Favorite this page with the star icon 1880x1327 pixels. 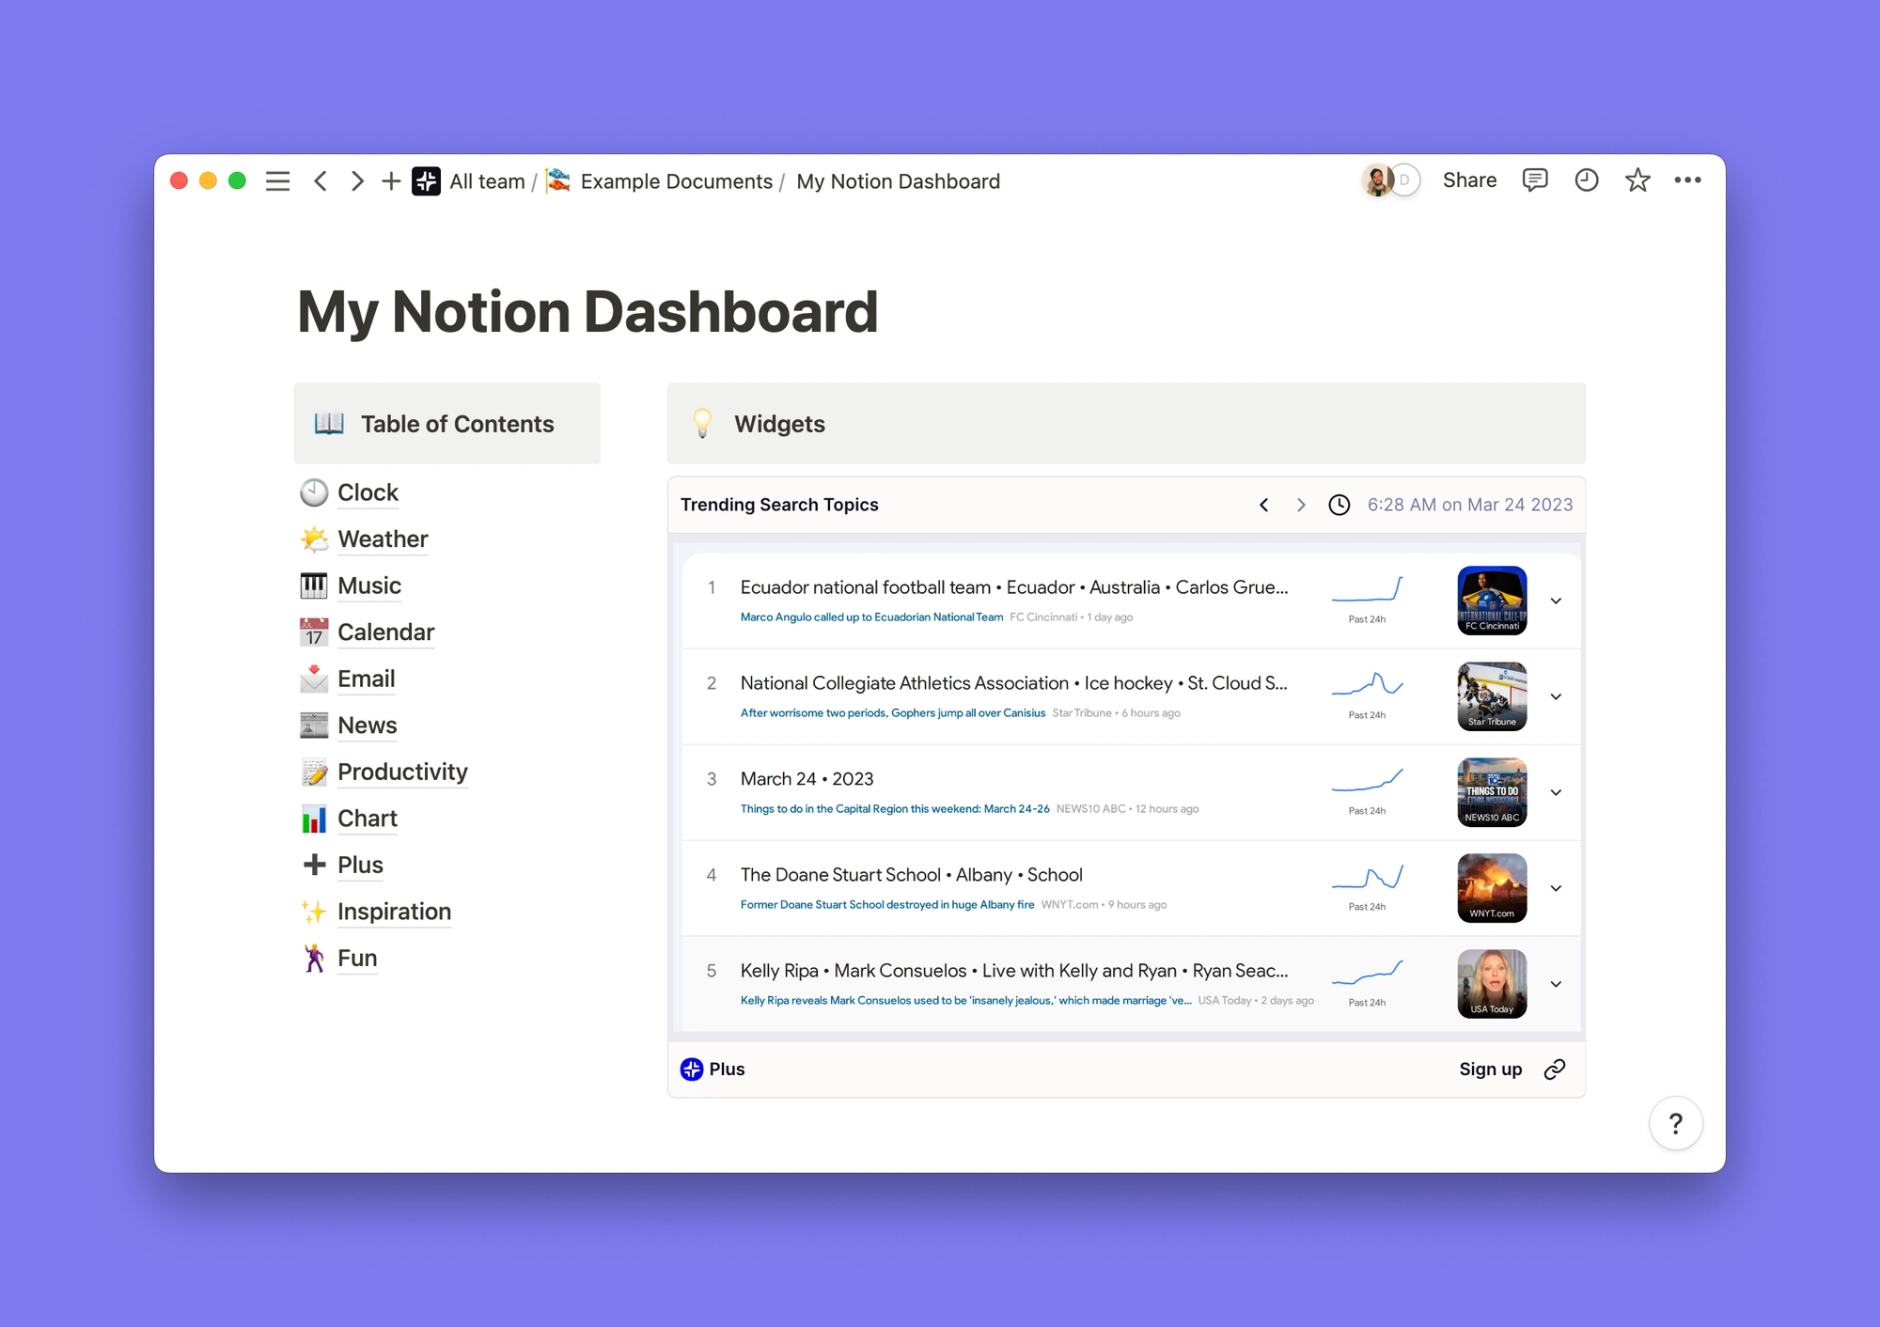[1637, 180]
